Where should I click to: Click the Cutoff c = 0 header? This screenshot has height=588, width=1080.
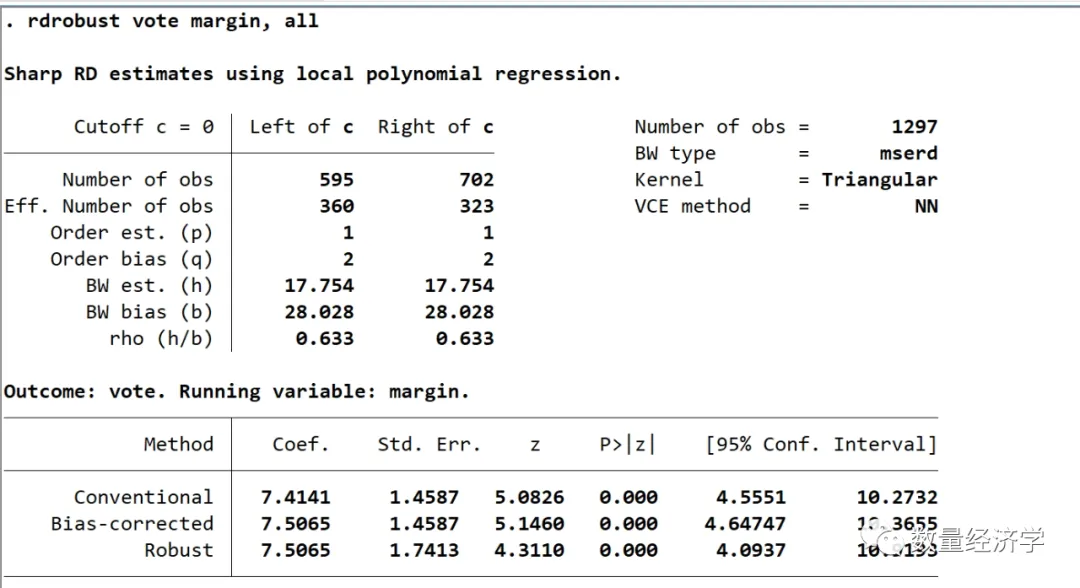pyautogui.click(x=143, y=127)
